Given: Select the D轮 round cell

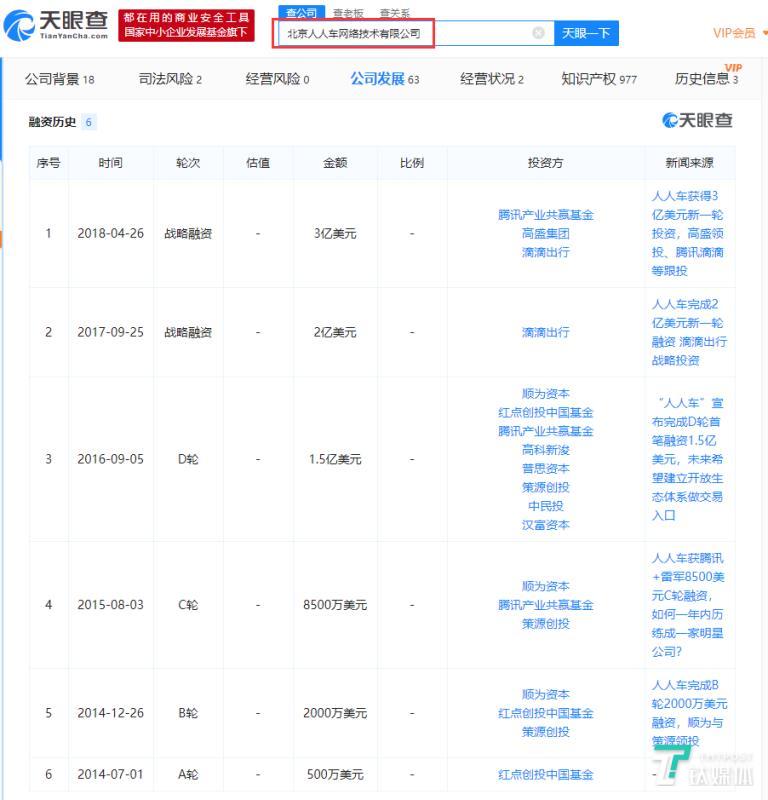Looking at the screenshot, I should pyautogui.click(x=188, y=459).
